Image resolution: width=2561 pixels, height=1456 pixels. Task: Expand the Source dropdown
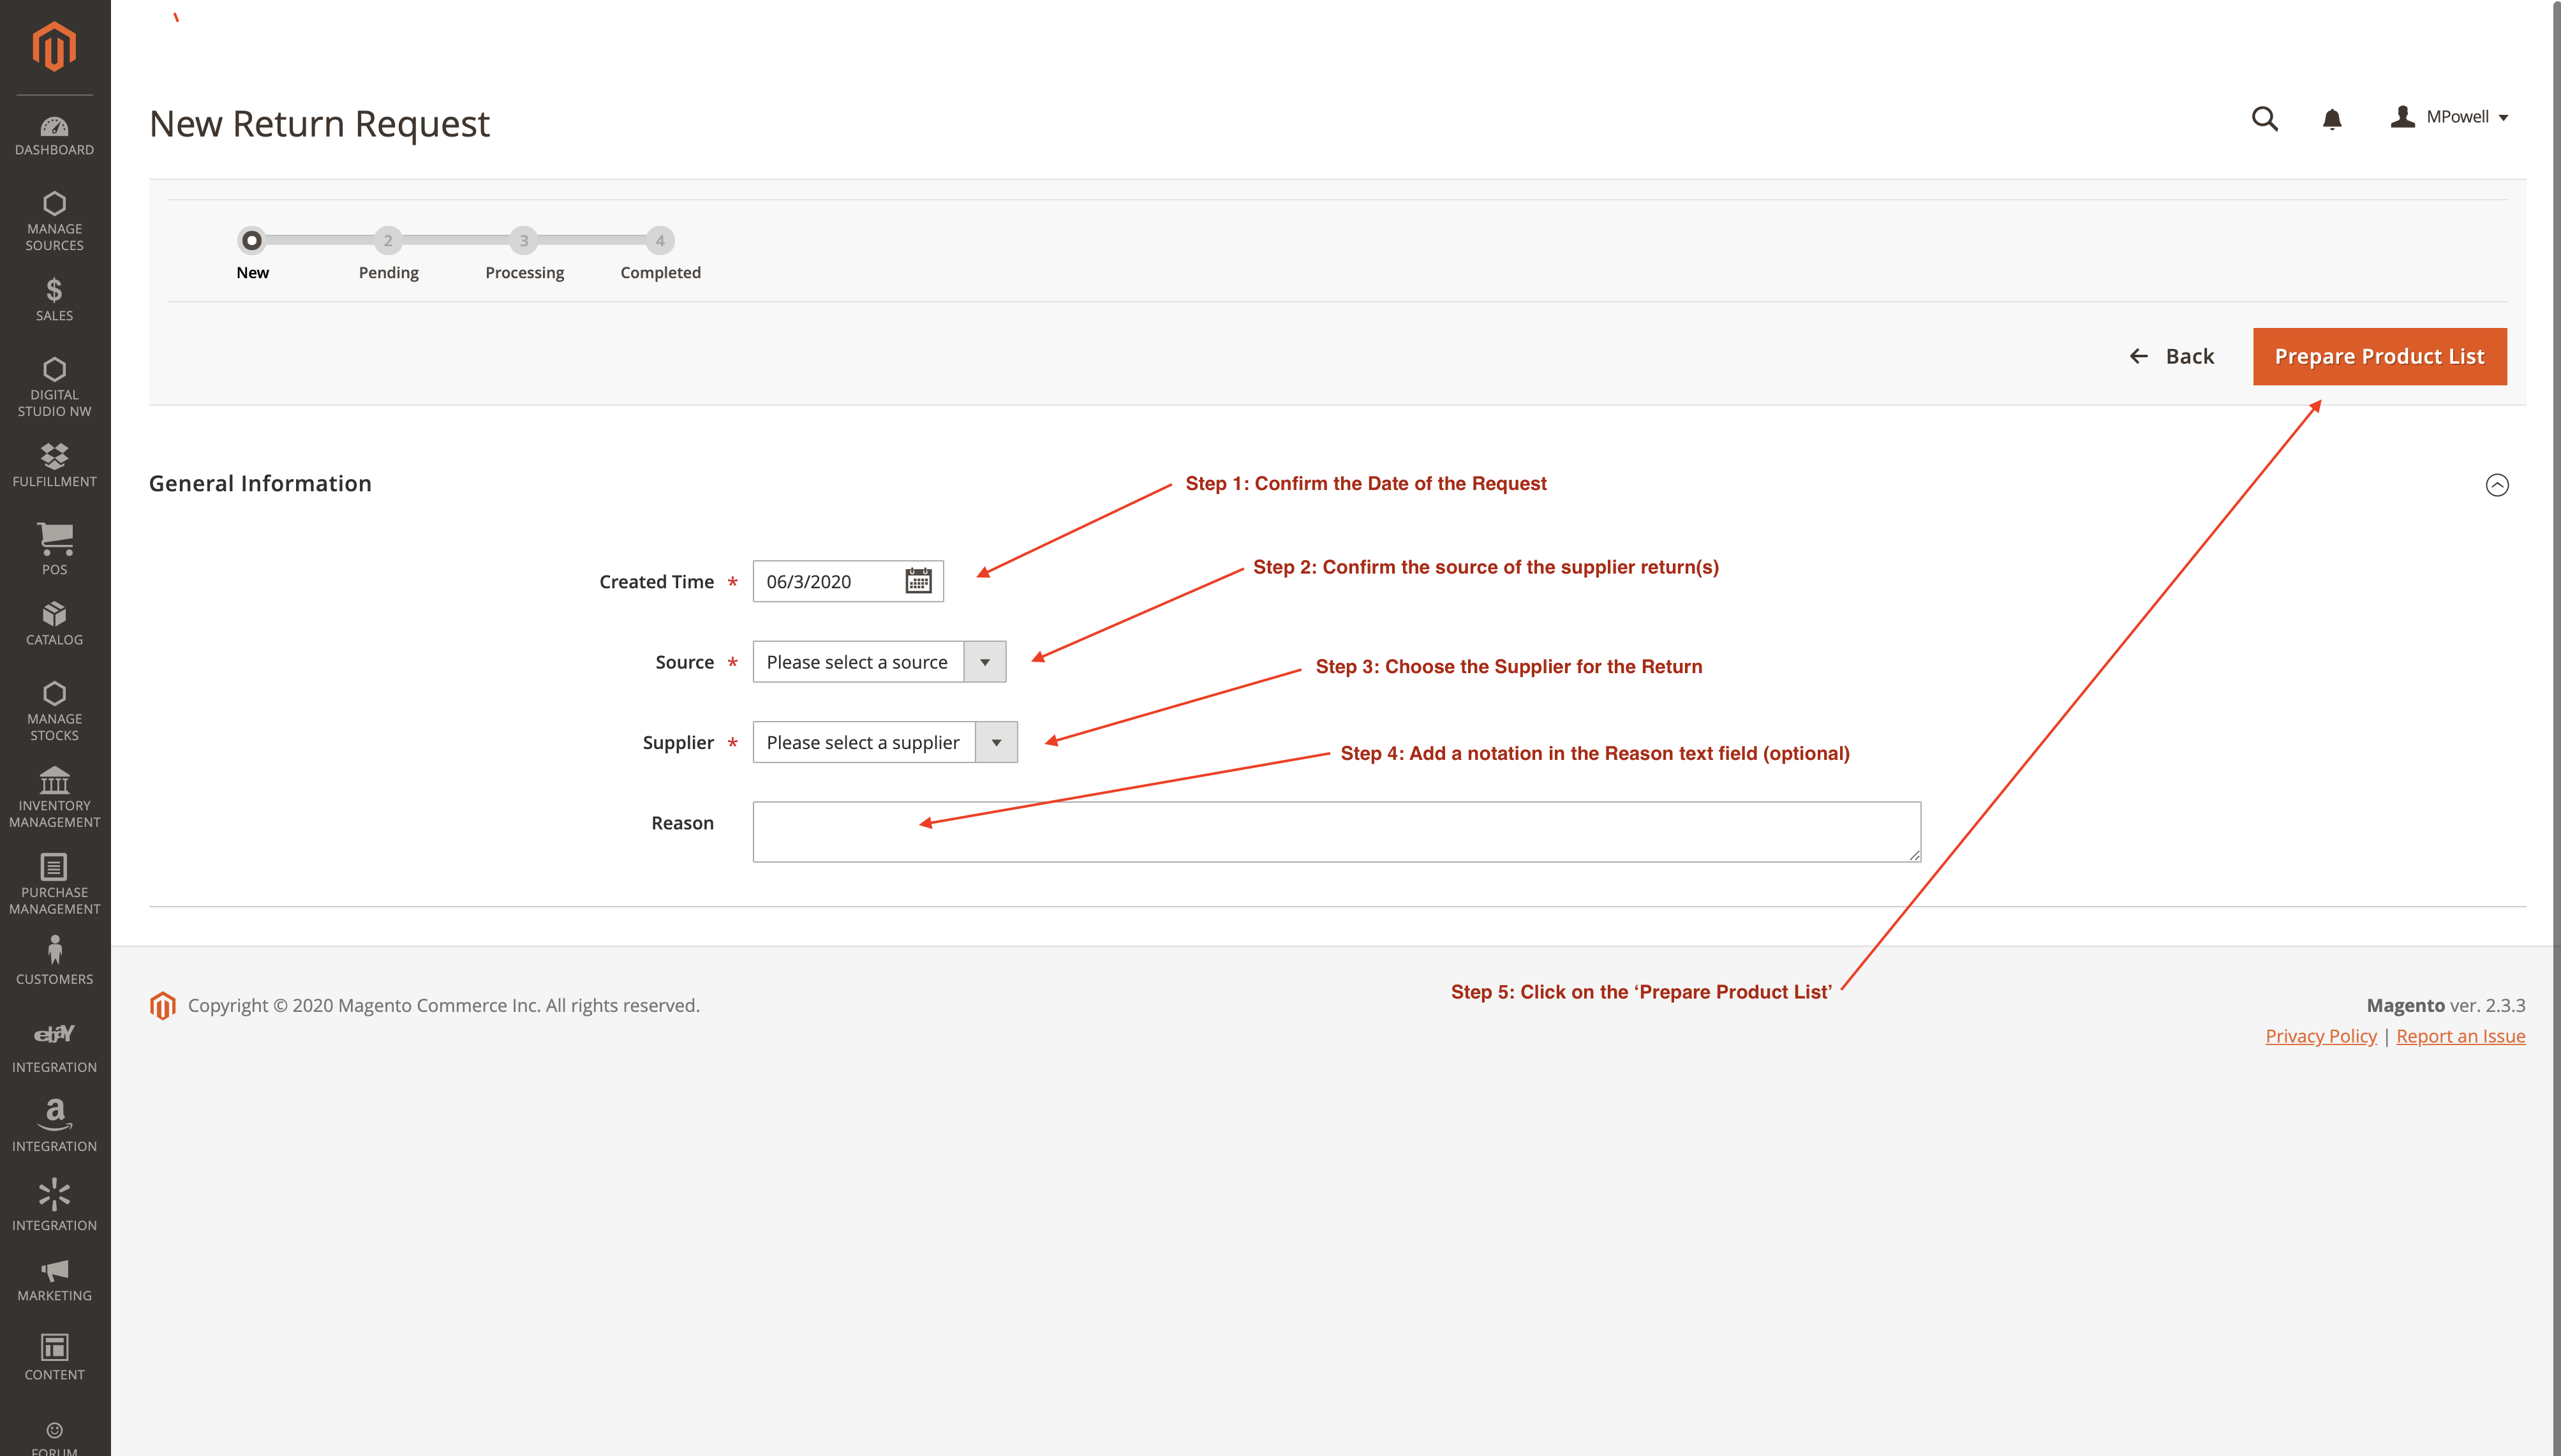tap(879, 662)
